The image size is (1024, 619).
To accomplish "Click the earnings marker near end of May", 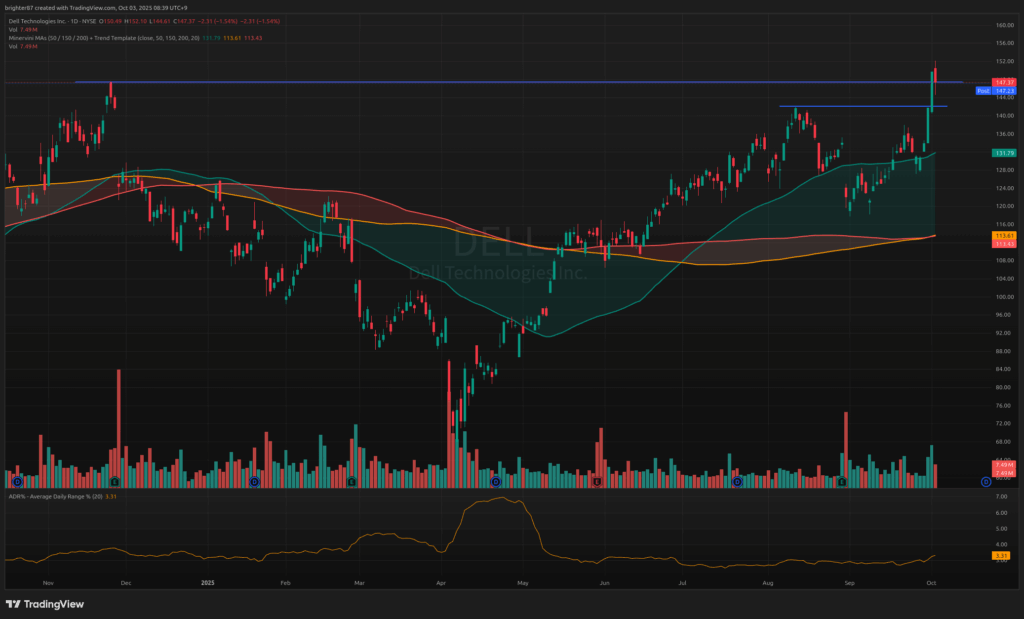I will (596, 482).
